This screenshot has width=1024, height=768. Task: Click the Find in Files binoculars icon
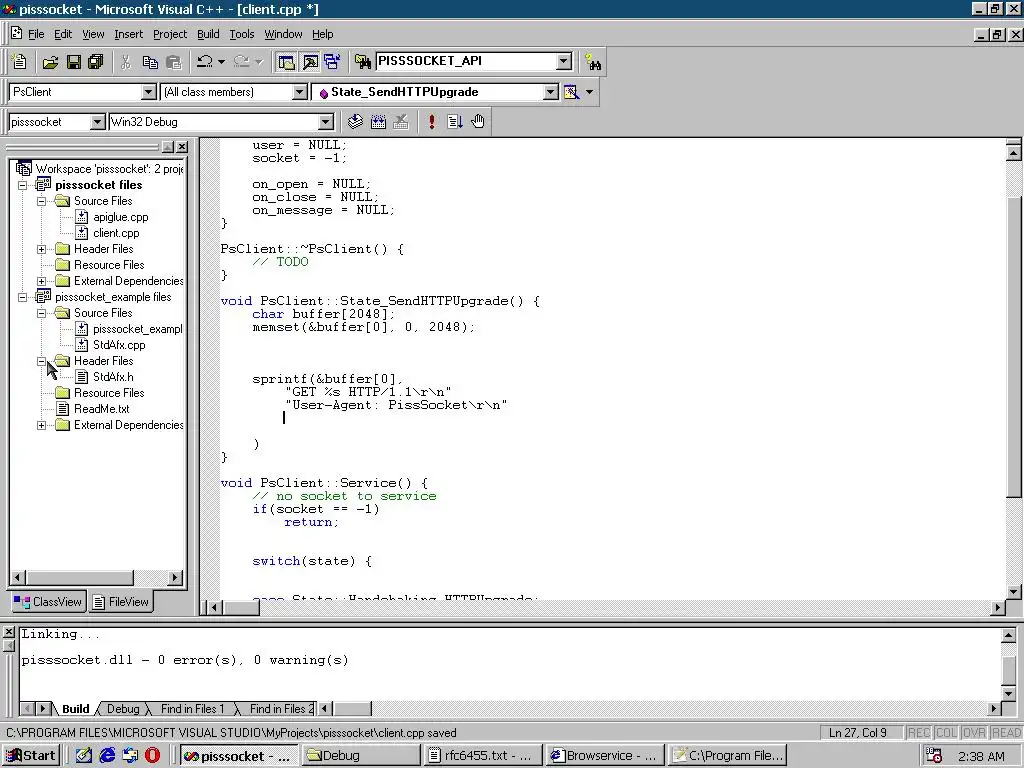(x=362, y=62)
